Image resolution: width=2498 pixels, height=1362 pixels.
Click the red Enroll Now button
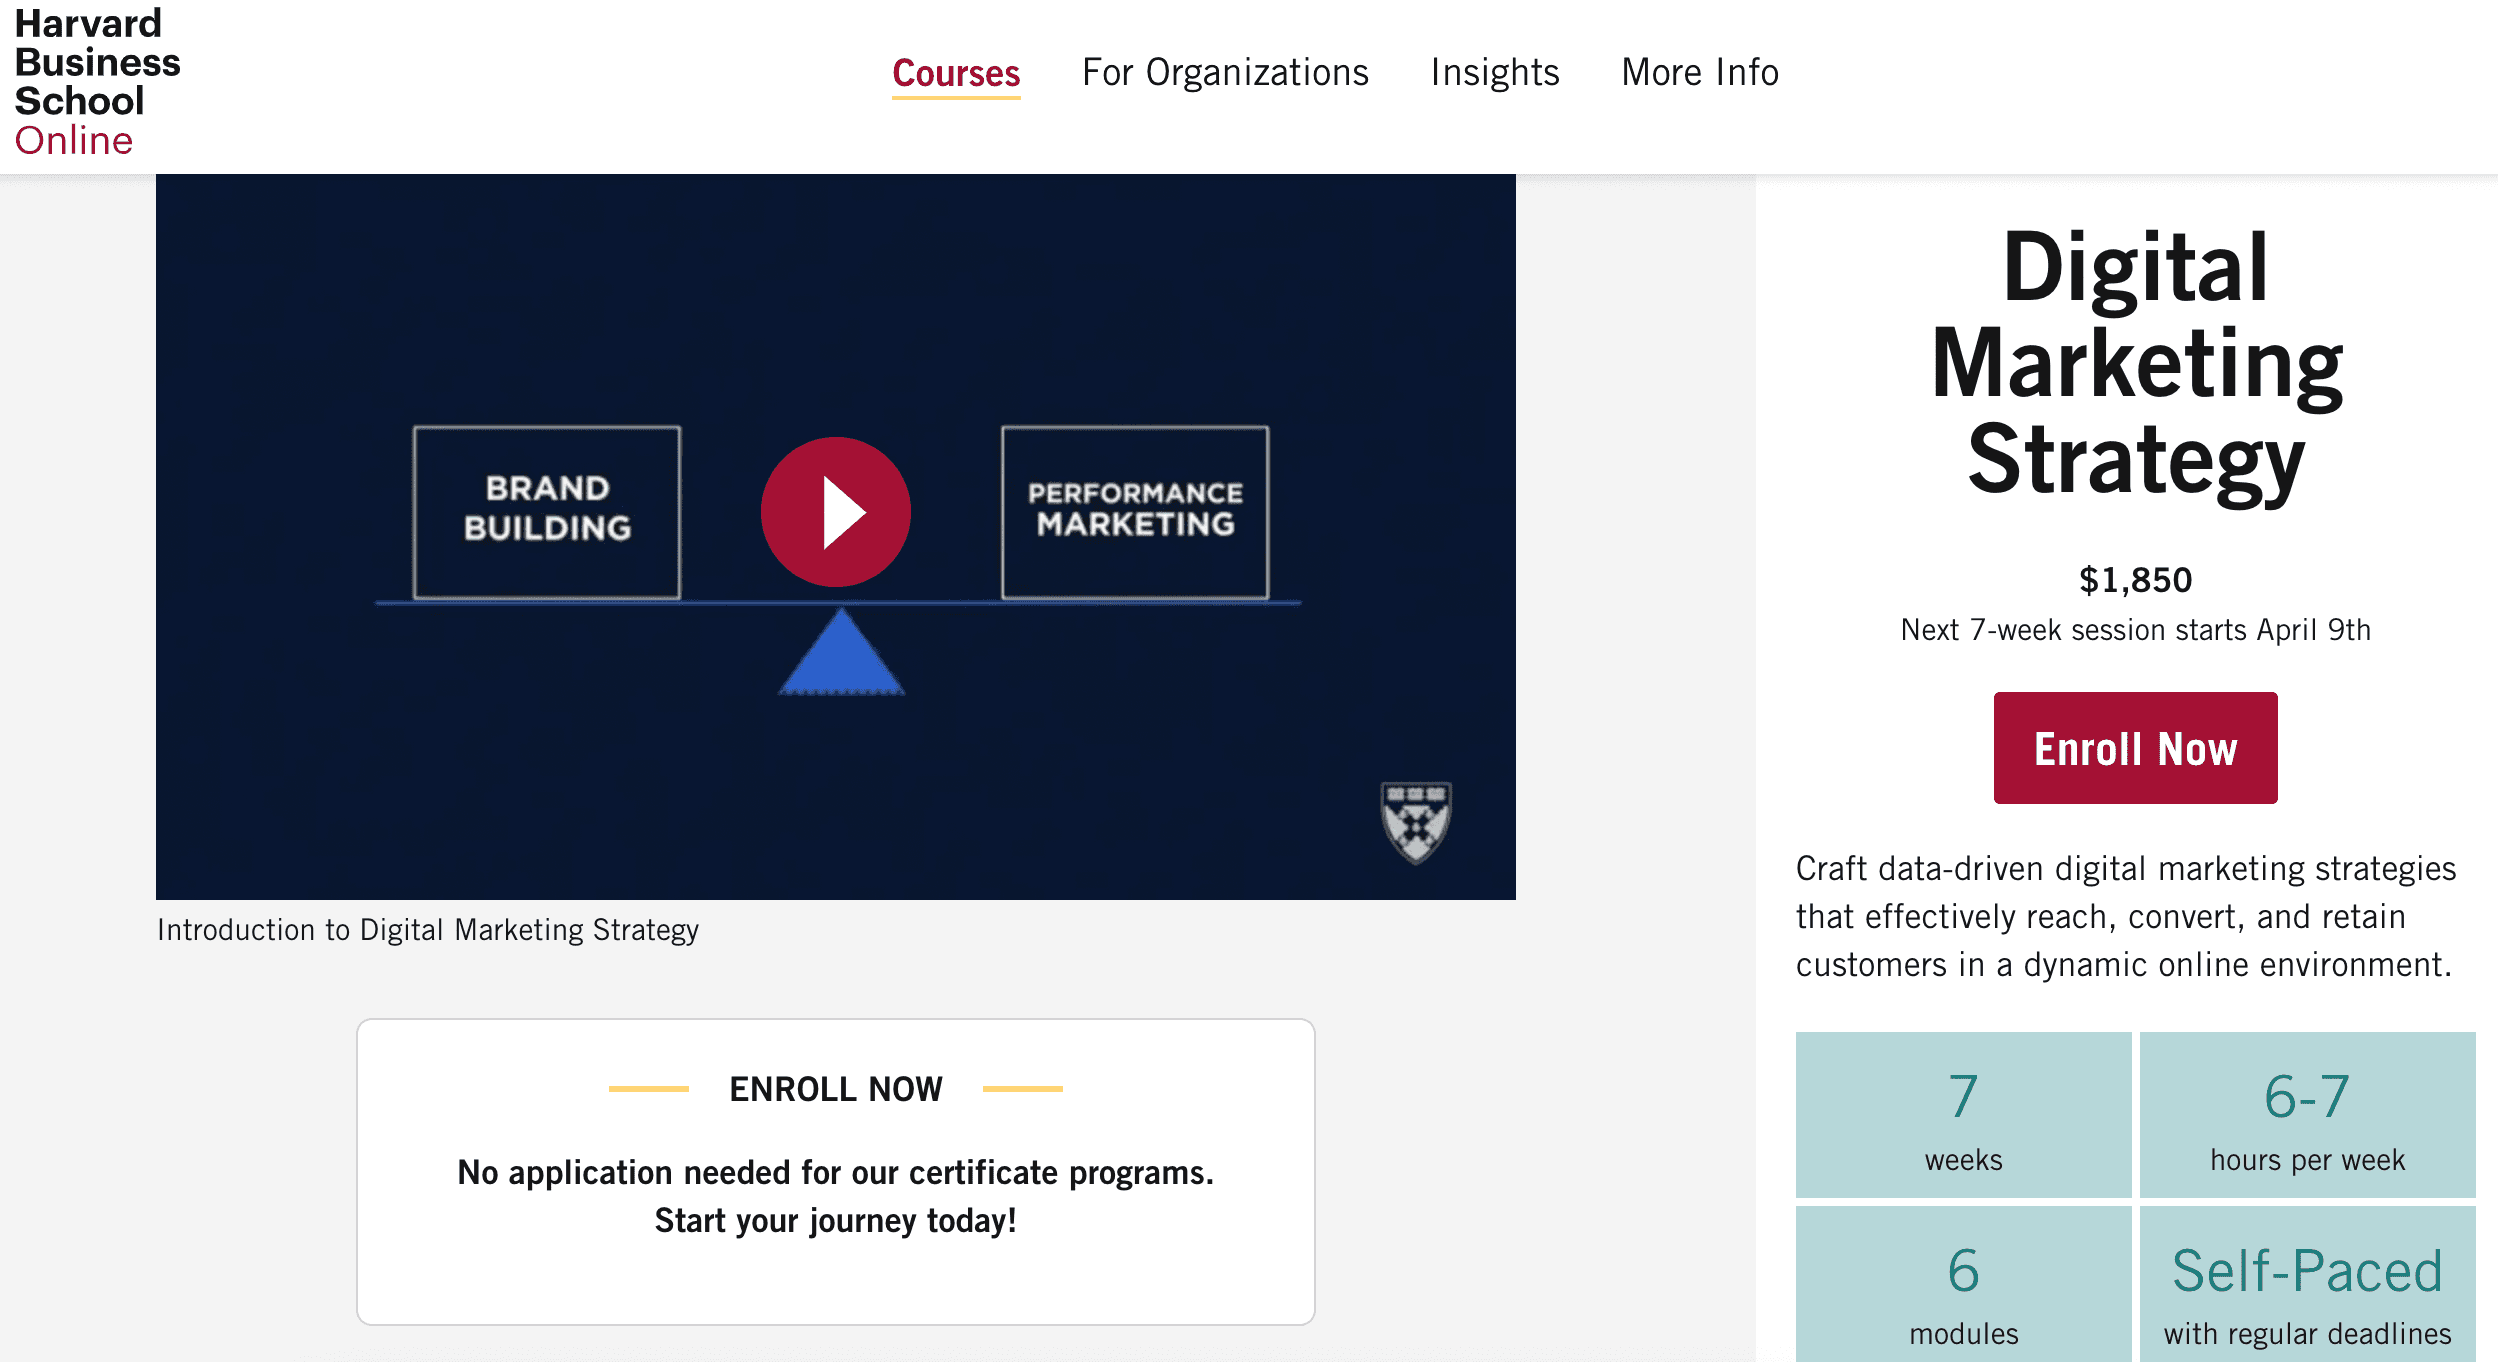(x=2135, y=748)
